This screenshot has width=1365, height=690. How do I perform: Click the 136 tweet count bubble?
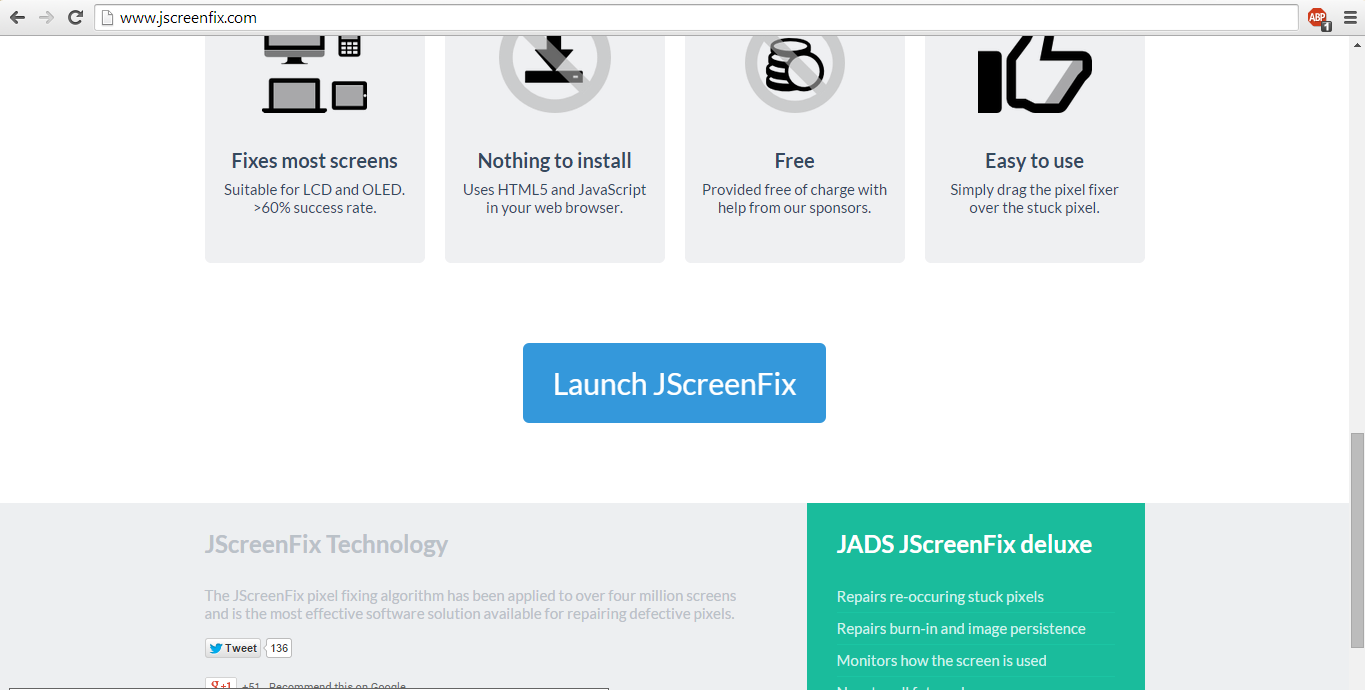(x=279, y=648)
